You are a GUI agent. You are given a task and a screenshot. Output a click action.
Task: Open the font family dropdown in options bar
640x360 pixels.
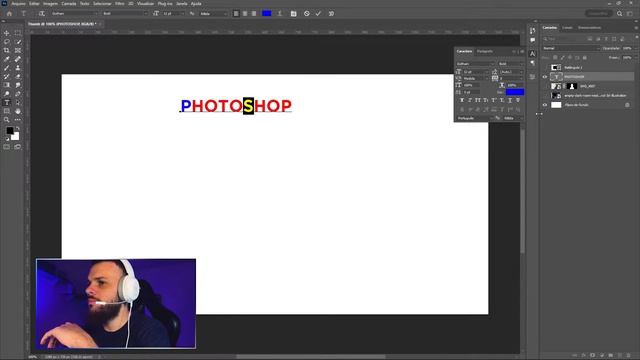[x=74, y=13]
